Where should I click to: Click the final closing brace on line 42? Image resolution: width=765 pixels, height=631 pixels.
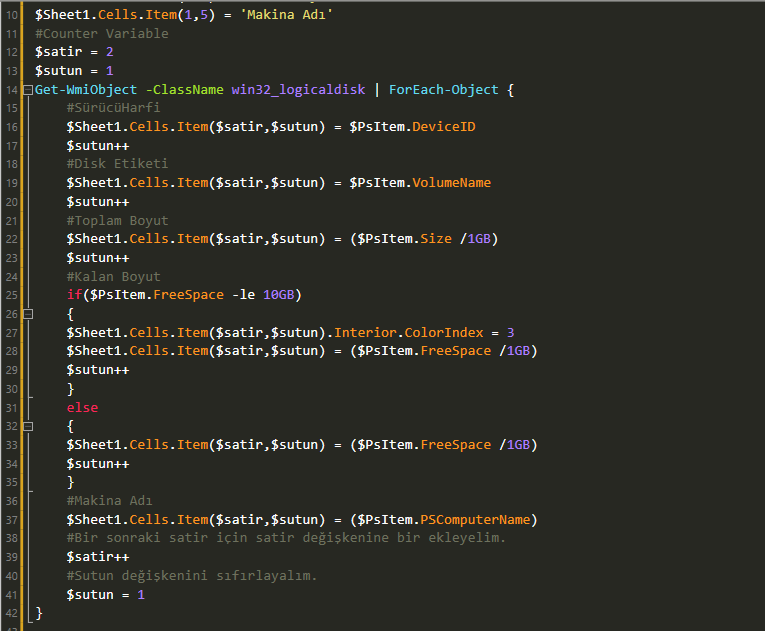(x=39, y=613)
